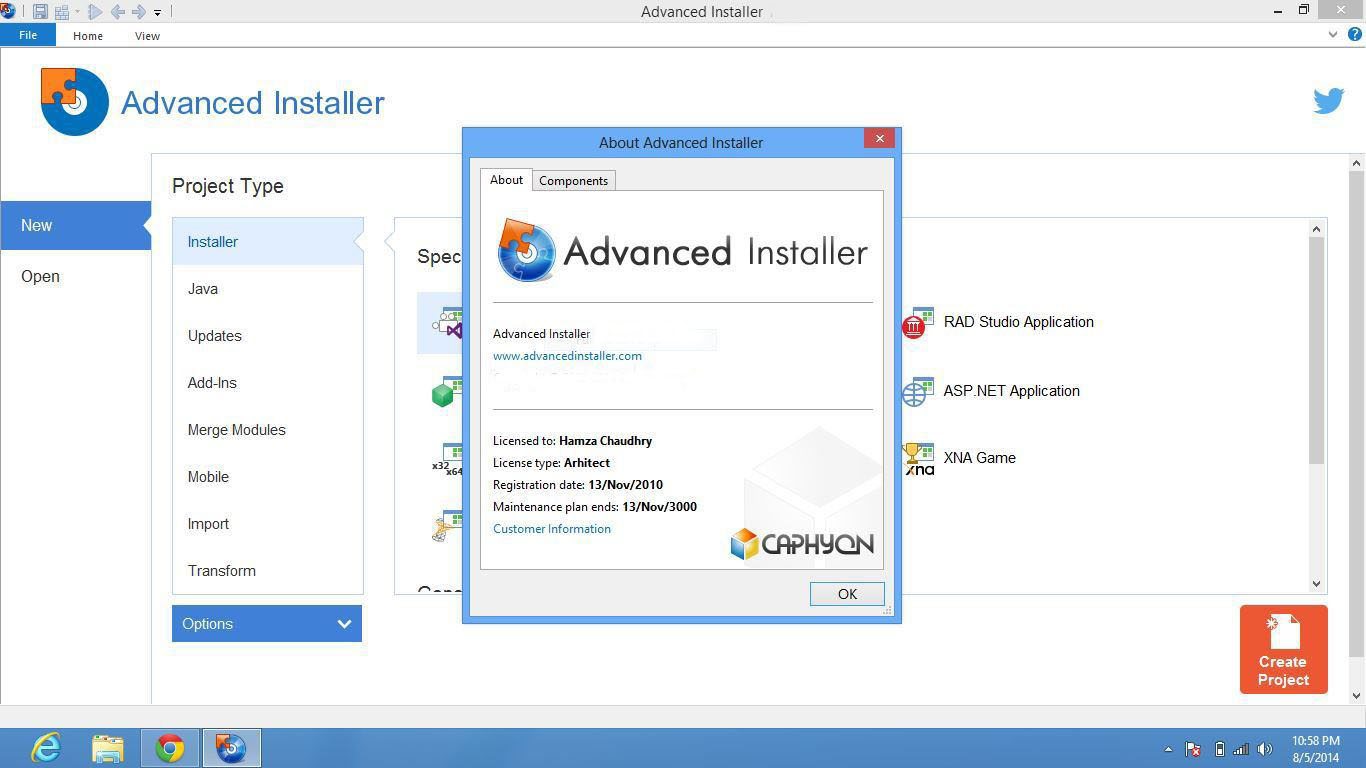This screenshot has width=1366, height=768.
Task: Select the RAD Studio Application icon
Action: [917, 323]
